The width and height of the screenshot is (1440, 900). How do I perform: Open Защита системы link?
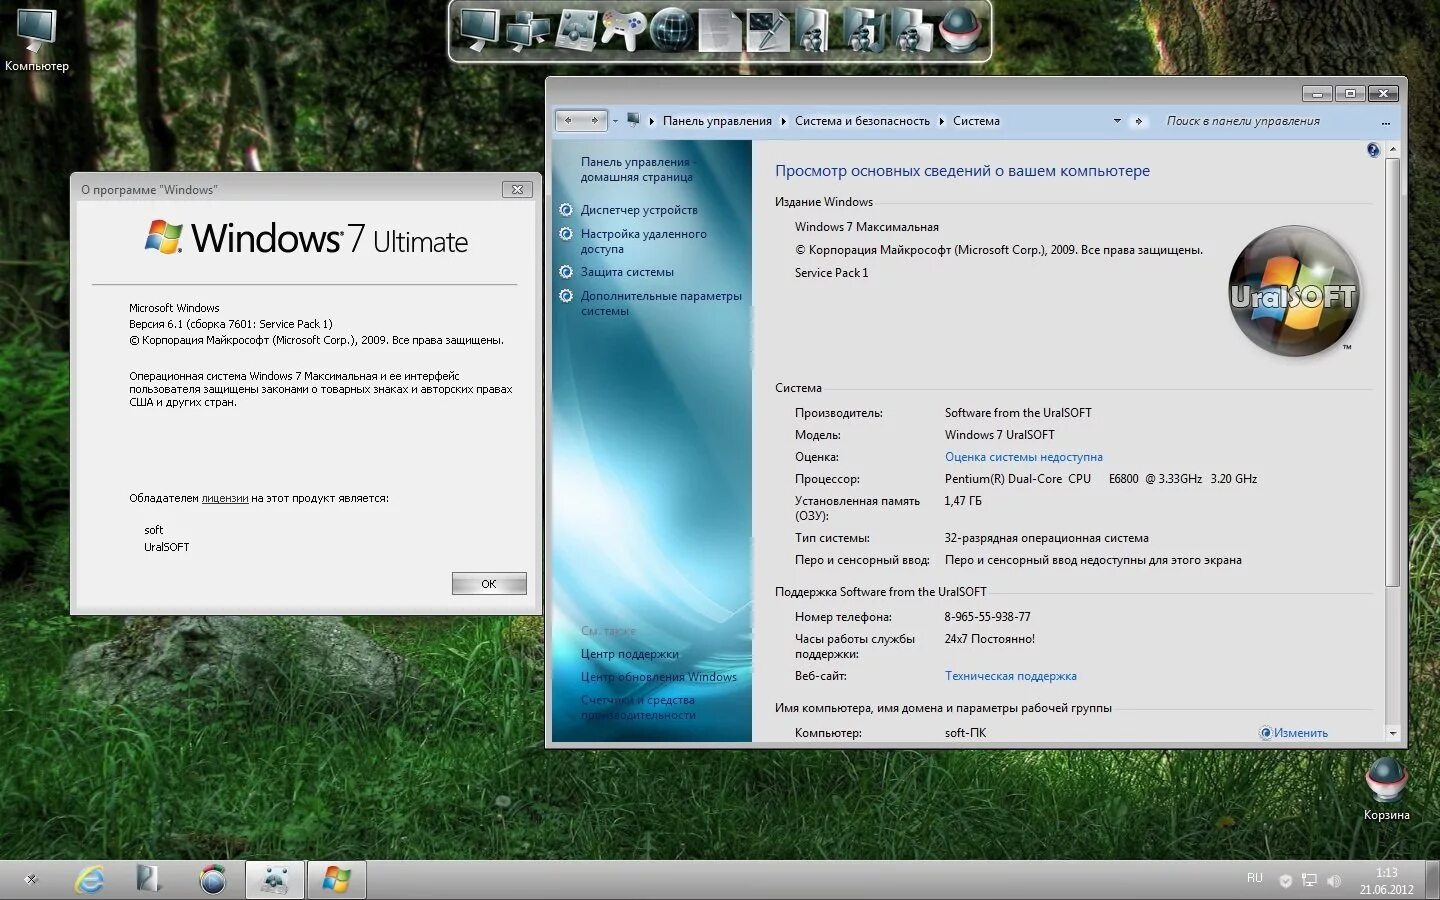(x=627, y=272)
